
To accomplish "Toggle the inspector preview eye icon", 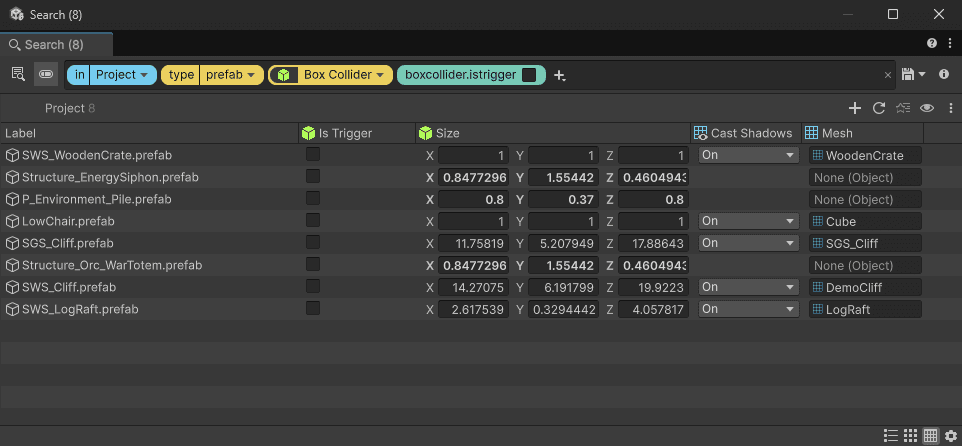I will pyautogui.click(x=927, y=108).
